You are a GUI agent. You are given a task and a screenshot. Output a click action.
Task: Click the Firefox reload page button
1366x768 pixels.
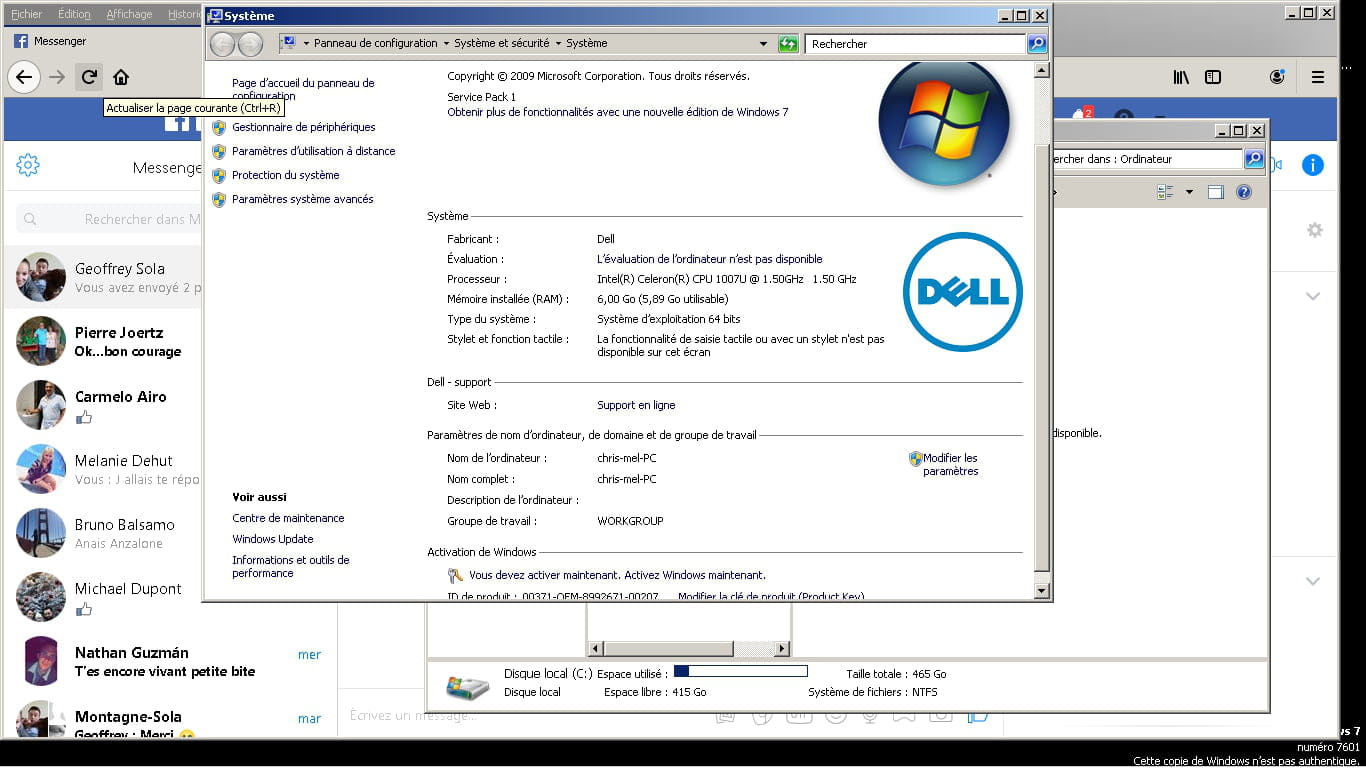[x=89, y=77]
